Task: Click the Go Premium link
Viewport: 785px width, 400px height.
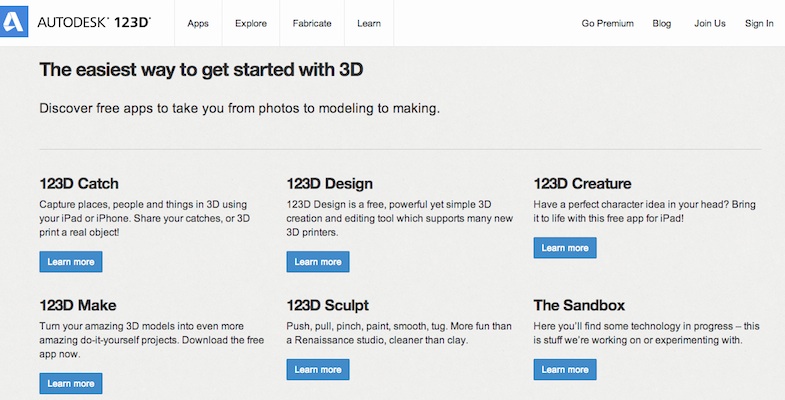Action: point(607,23)
